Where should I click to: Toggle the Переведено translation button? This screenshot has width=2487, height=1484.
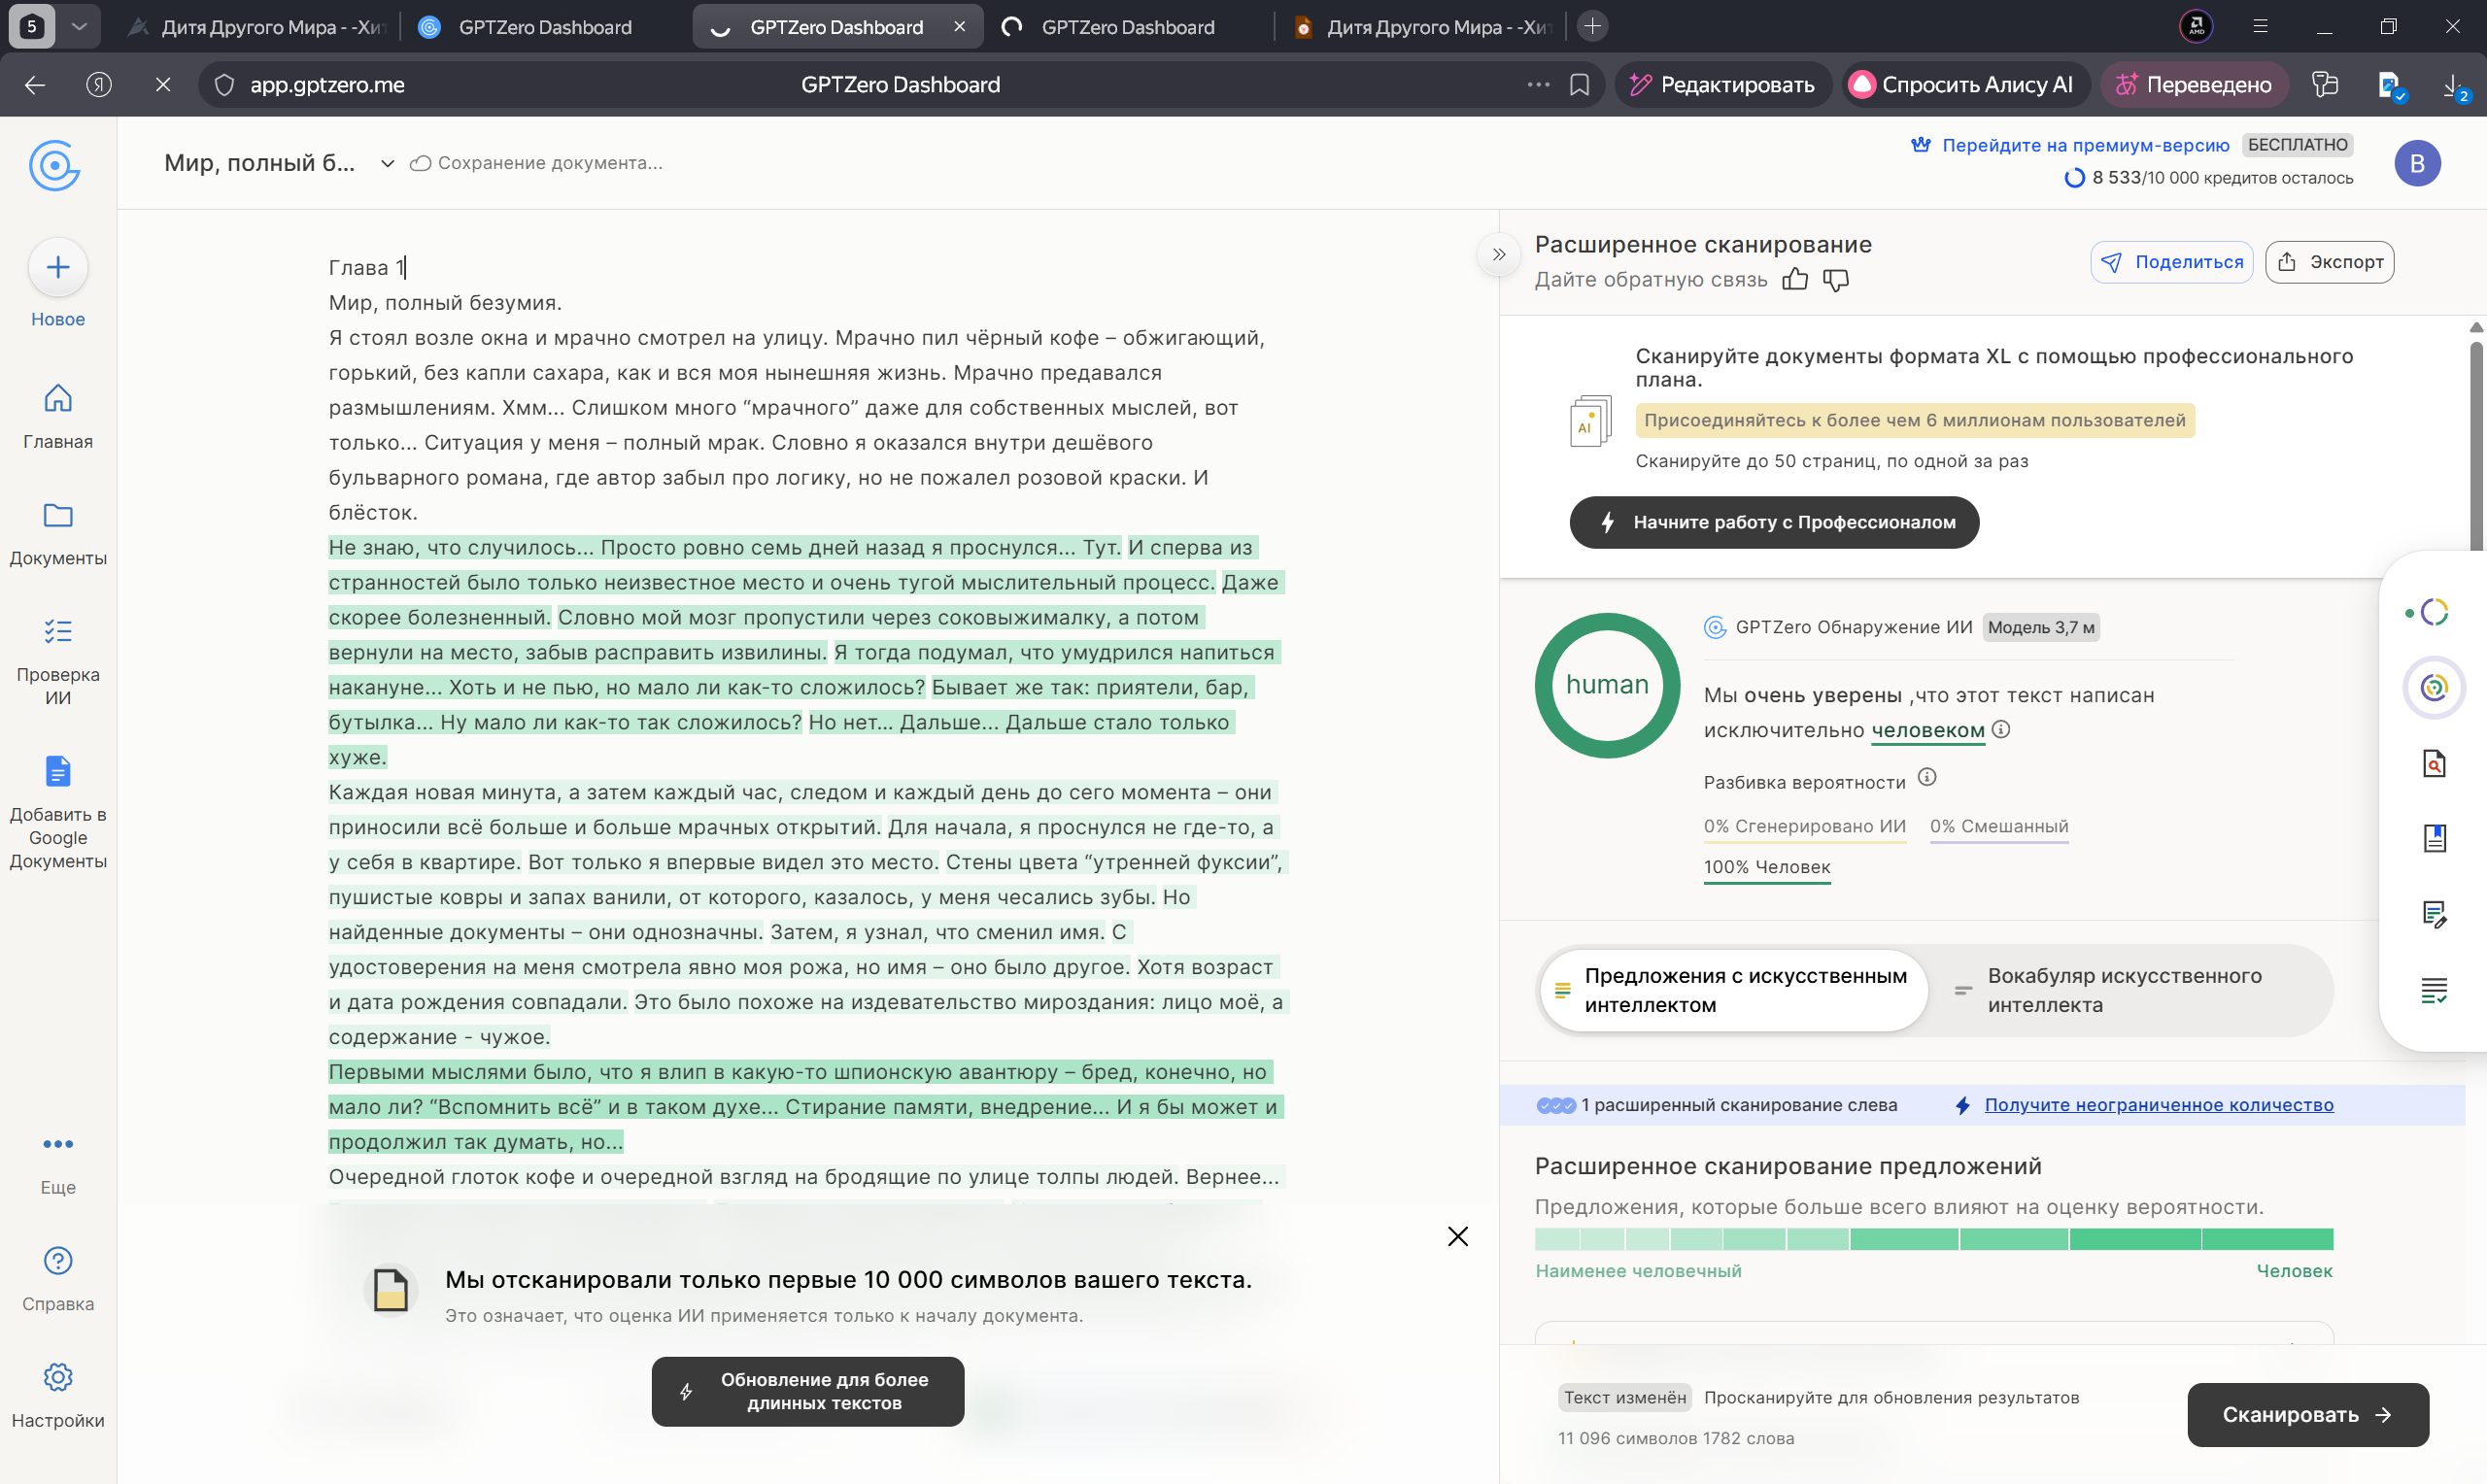pyautogui.click(x=2196, y=85)
